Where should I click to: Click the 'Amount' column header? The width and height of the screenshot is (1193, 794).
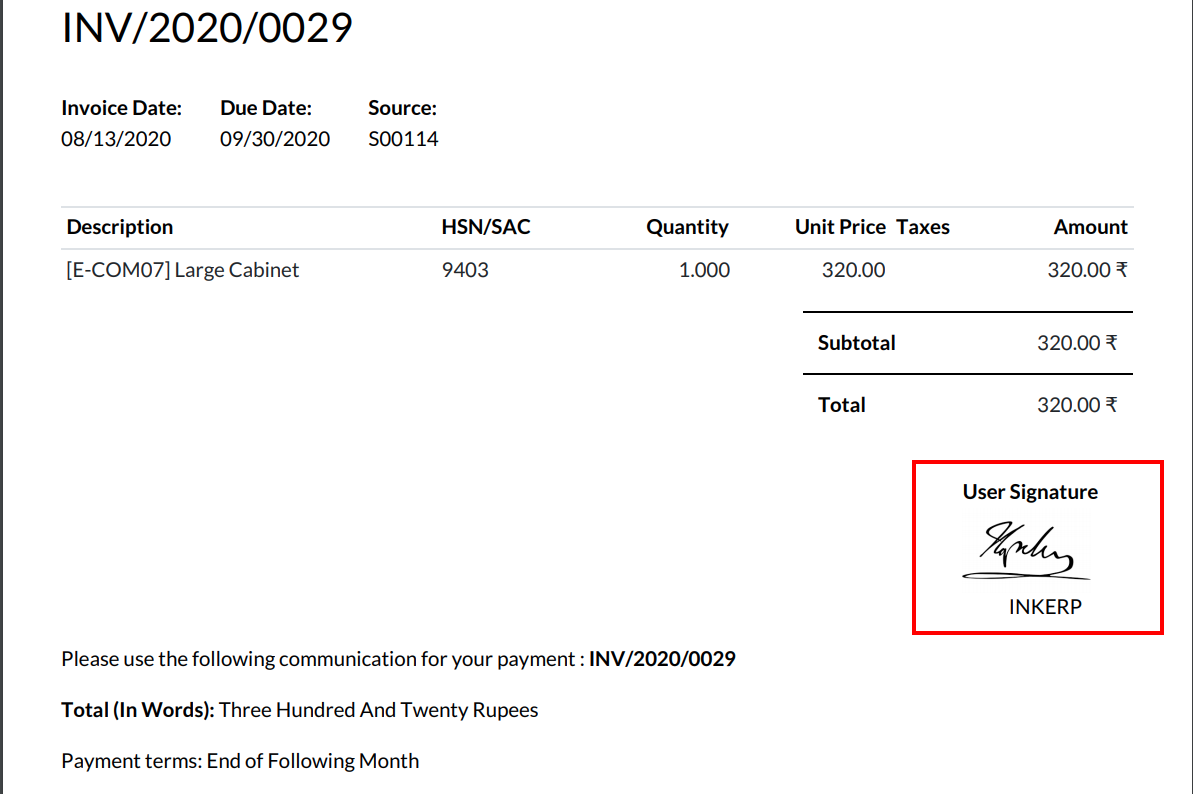coord(1090,227)
